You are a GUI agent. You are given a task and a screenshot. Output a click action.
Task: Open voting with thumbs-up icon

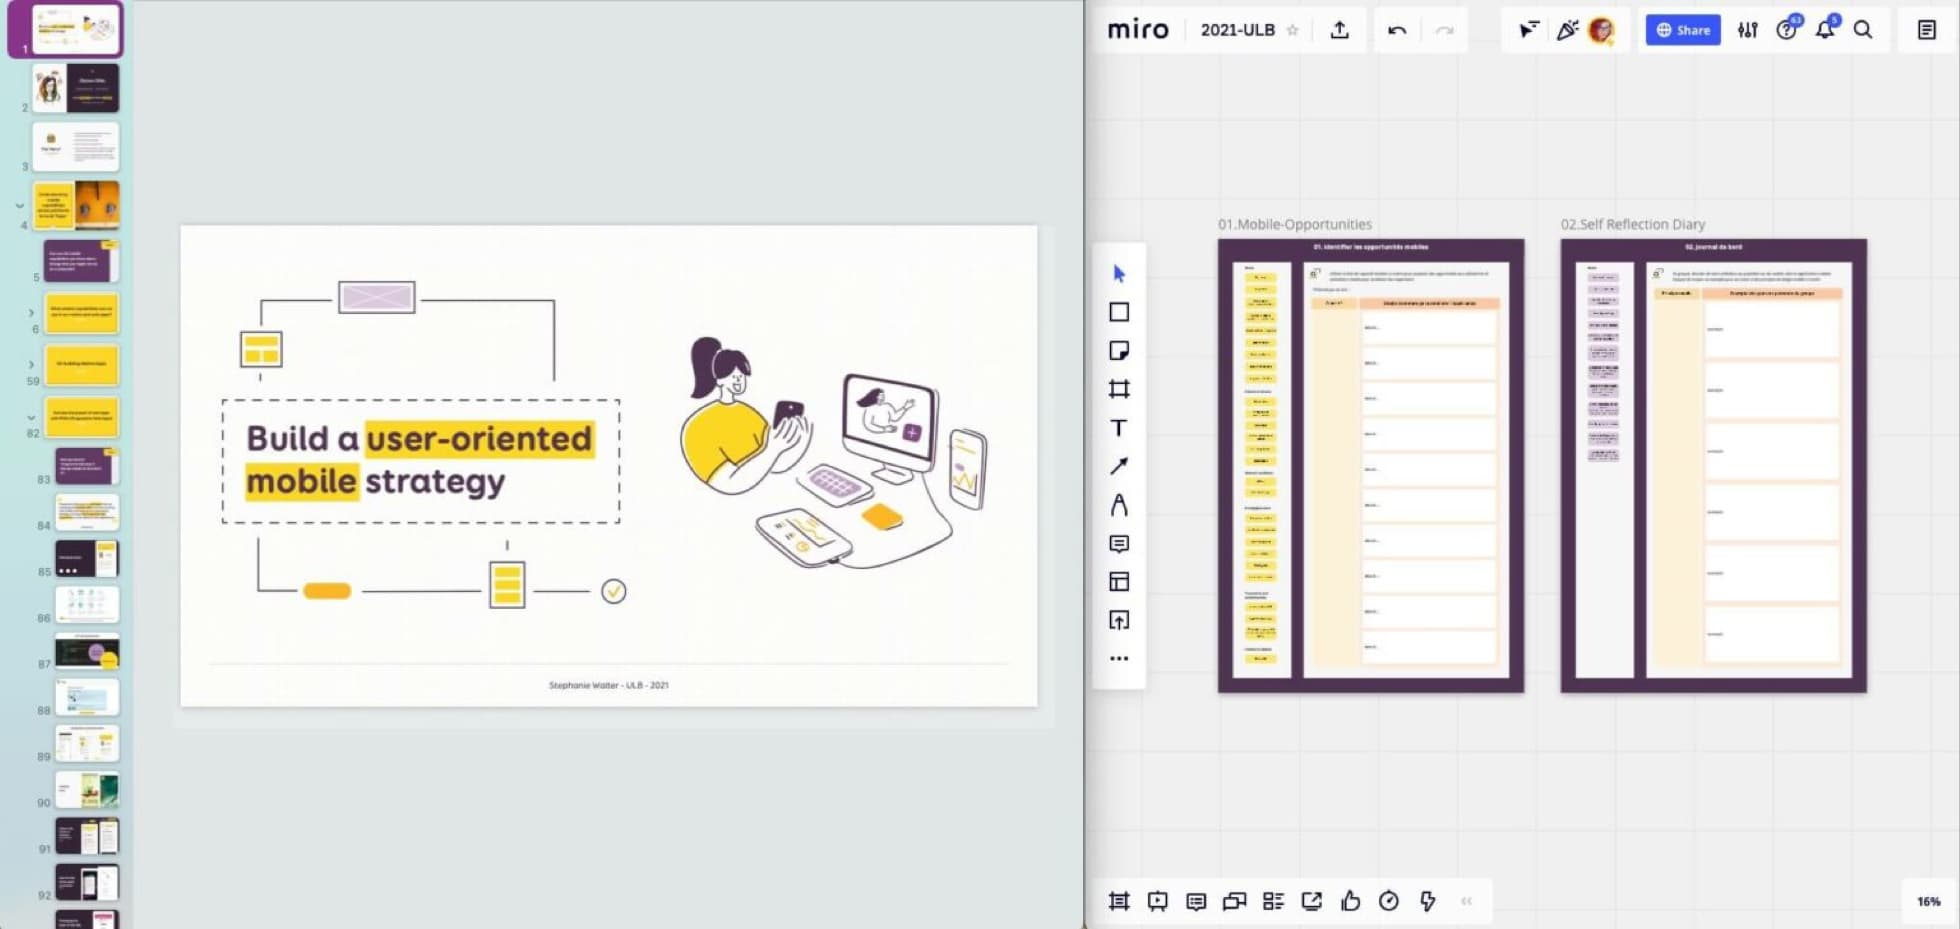click(1350, 901)
